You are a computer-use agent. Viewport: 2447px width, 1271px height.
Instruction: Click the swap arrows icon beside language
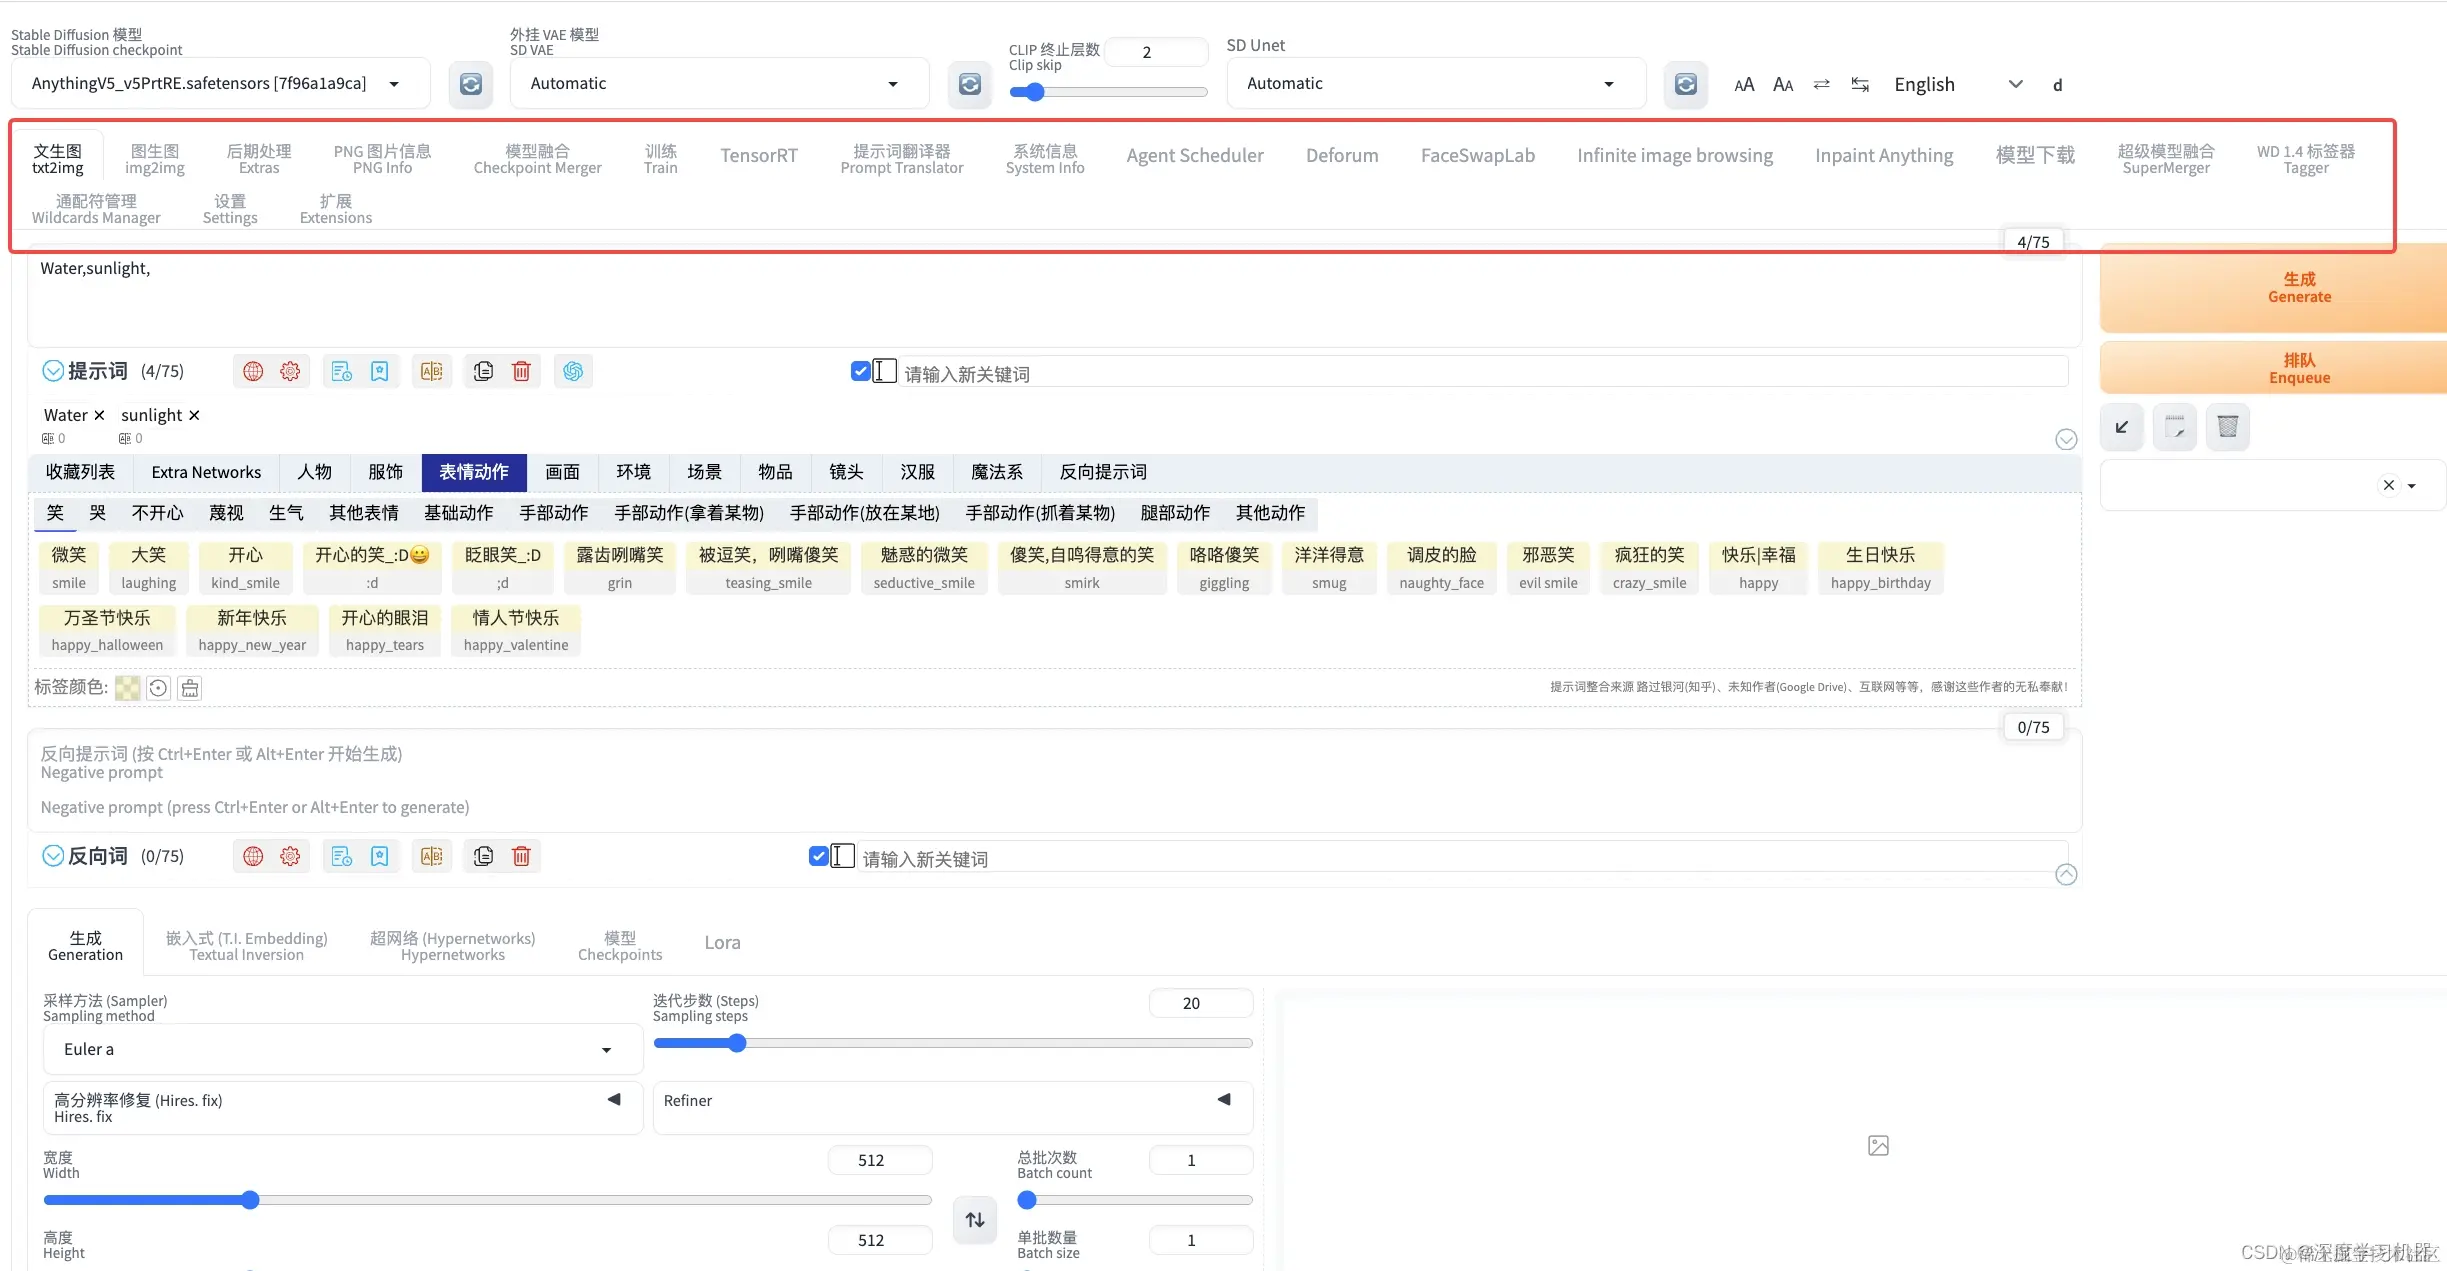pyautogui.click(x=1821, y=84)
